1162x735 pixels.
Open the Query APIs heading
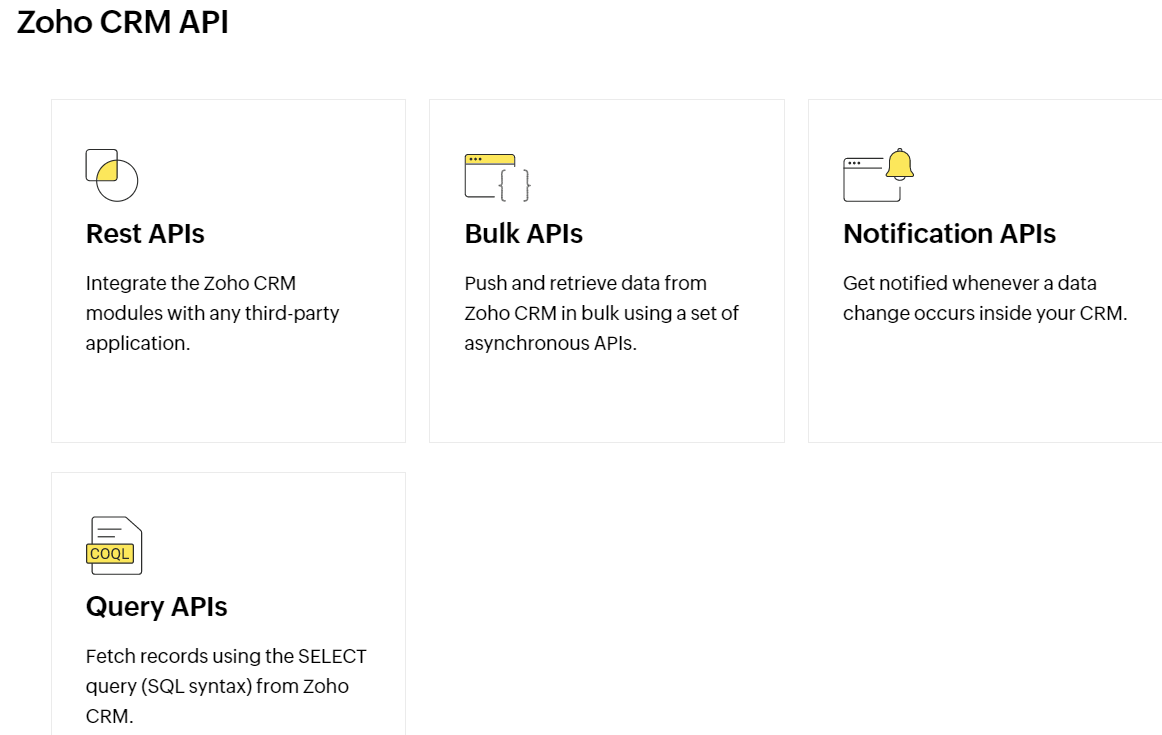tap(156, 607)
